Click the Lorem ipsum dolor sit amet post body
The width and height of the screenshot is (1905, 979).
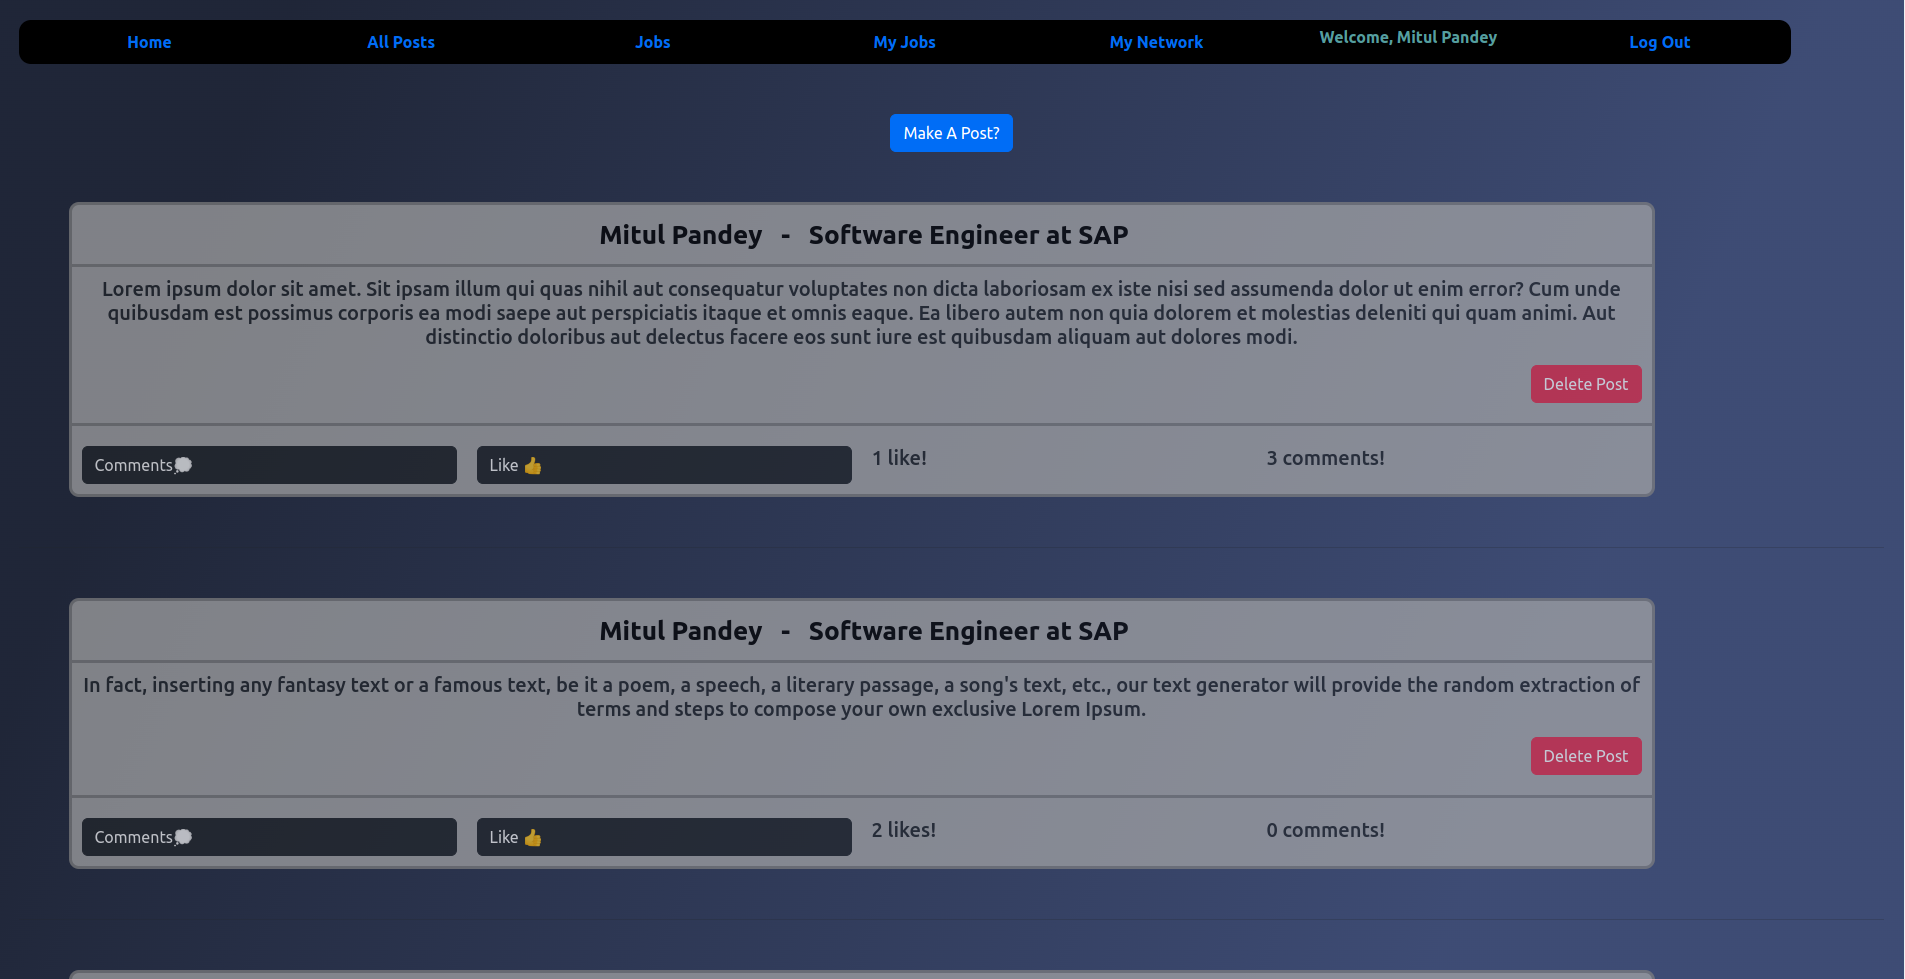pyautogui.click(x=861, y=313)
